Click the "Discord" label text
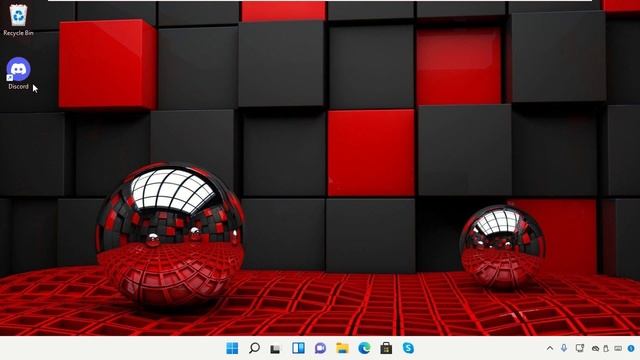 pyautogui.click(x=18, y=87)
